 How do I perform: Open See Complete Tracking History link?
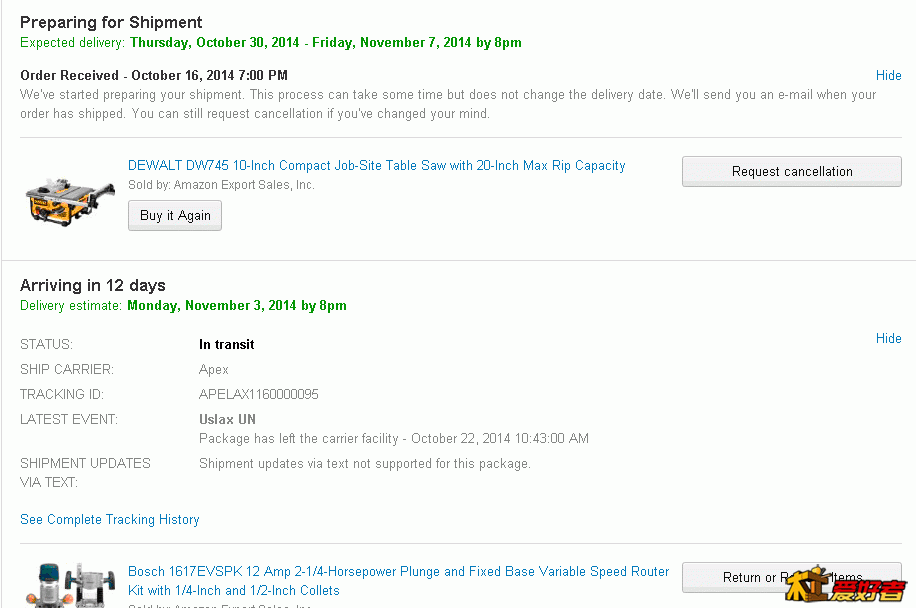[110, 519]
